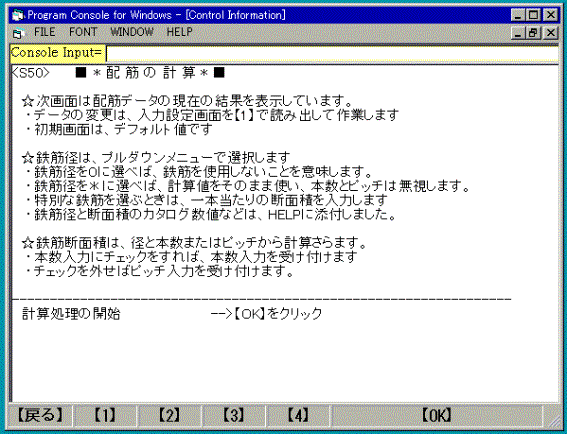Click the window resize grip corner
Screen dimensions: 567x434
pyautogui.click(x=553, y=420)
